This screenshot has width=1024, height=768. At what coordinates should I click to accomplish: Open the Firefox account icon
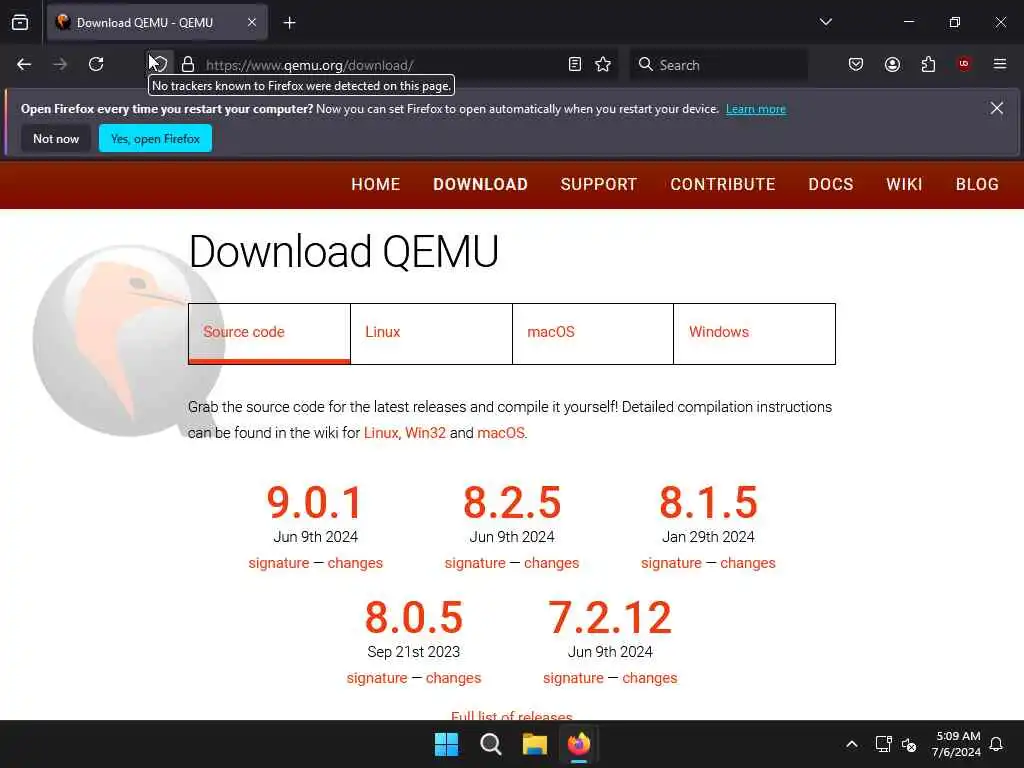(x=892, y=65)
